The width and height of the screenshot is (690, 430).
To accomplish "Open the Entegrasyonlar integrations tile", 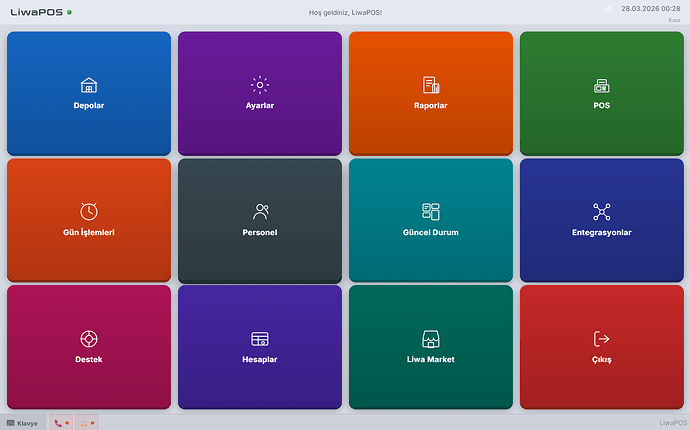I will coord(601,220).
